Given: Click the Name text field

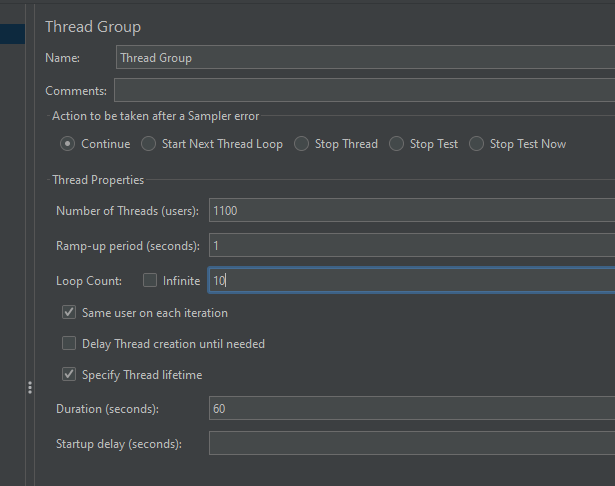Looking at the screenshot, I should pos(365,58).
